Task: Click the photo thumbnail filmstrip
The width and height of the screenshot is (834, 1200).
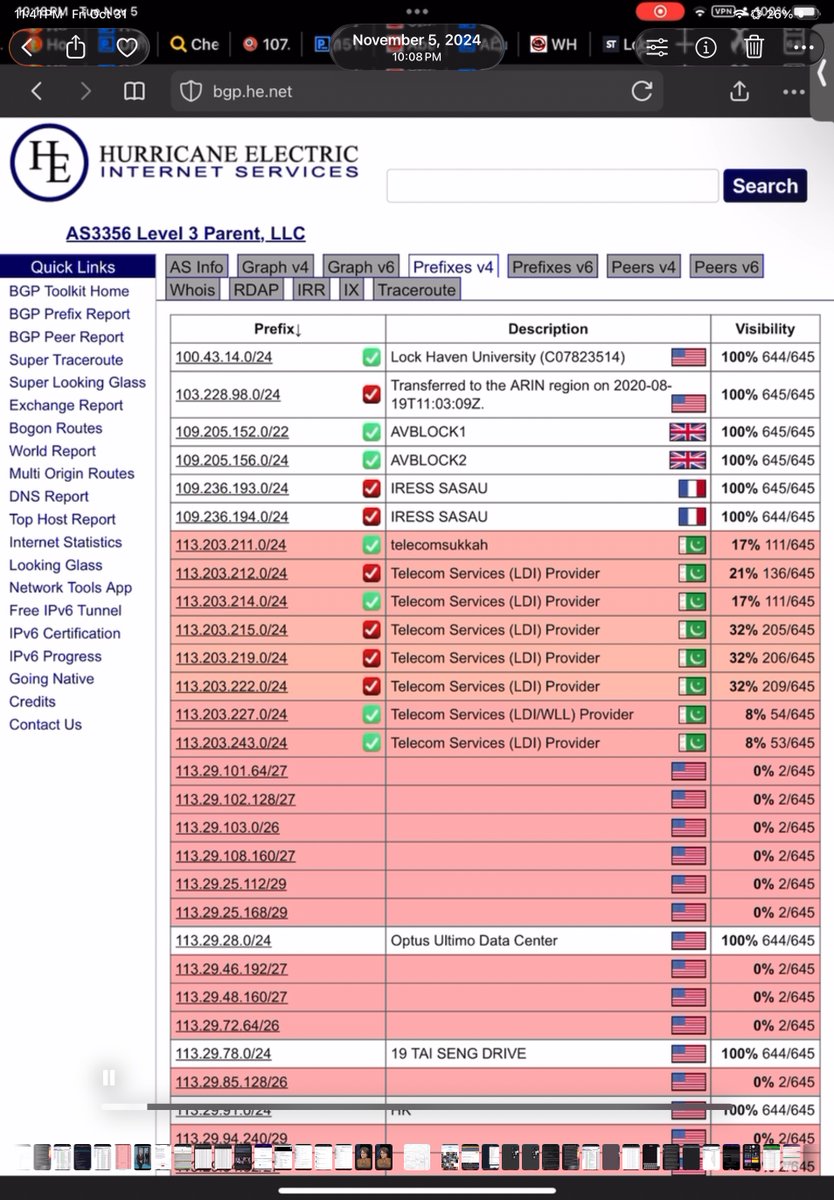Action: (416, 1157)
